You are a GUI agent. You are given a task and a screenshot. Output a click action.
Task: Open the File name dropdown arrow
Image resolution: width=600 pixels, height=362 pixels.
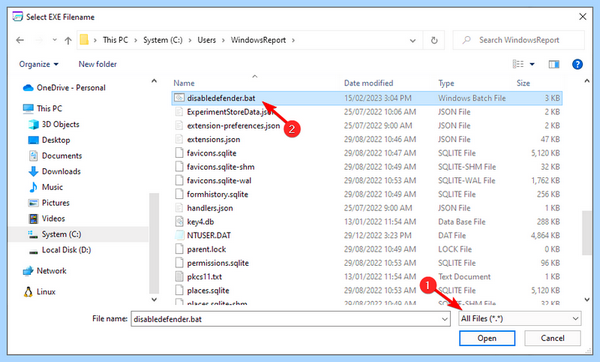[x=444, y=319]
